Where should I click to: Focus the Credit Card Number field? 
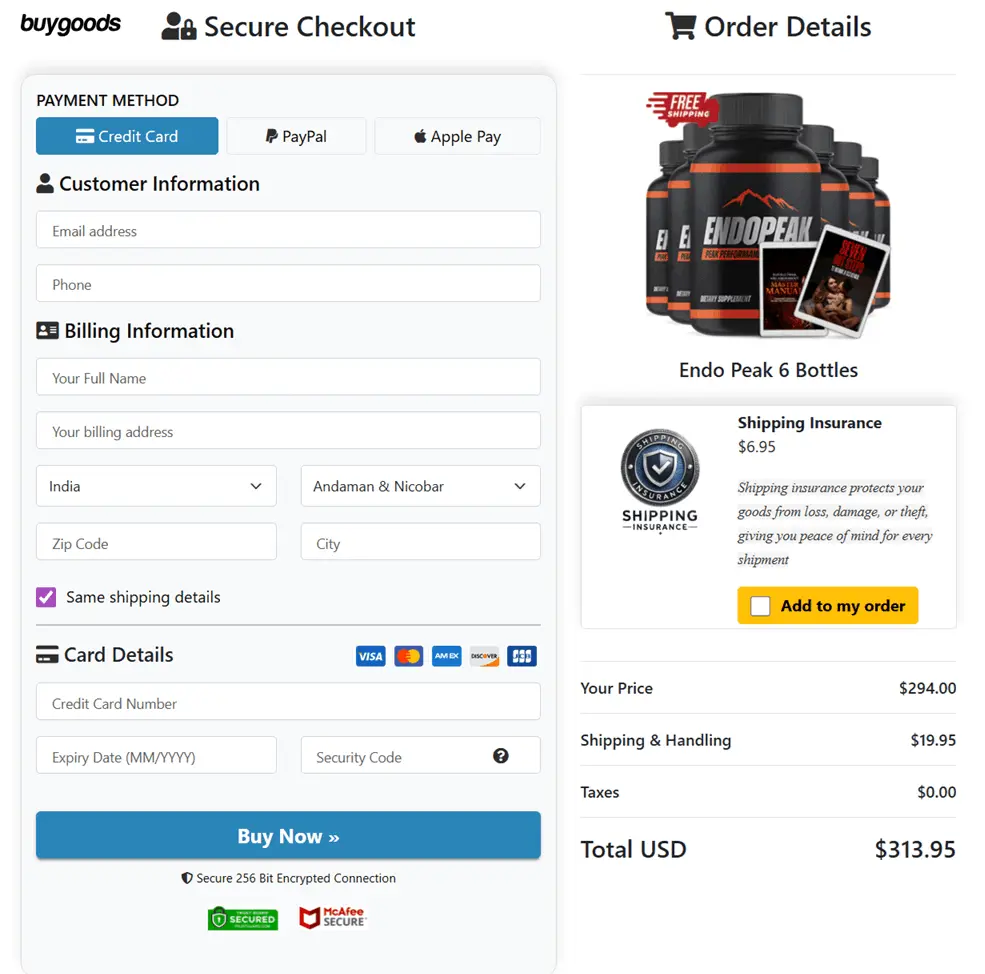288,703
